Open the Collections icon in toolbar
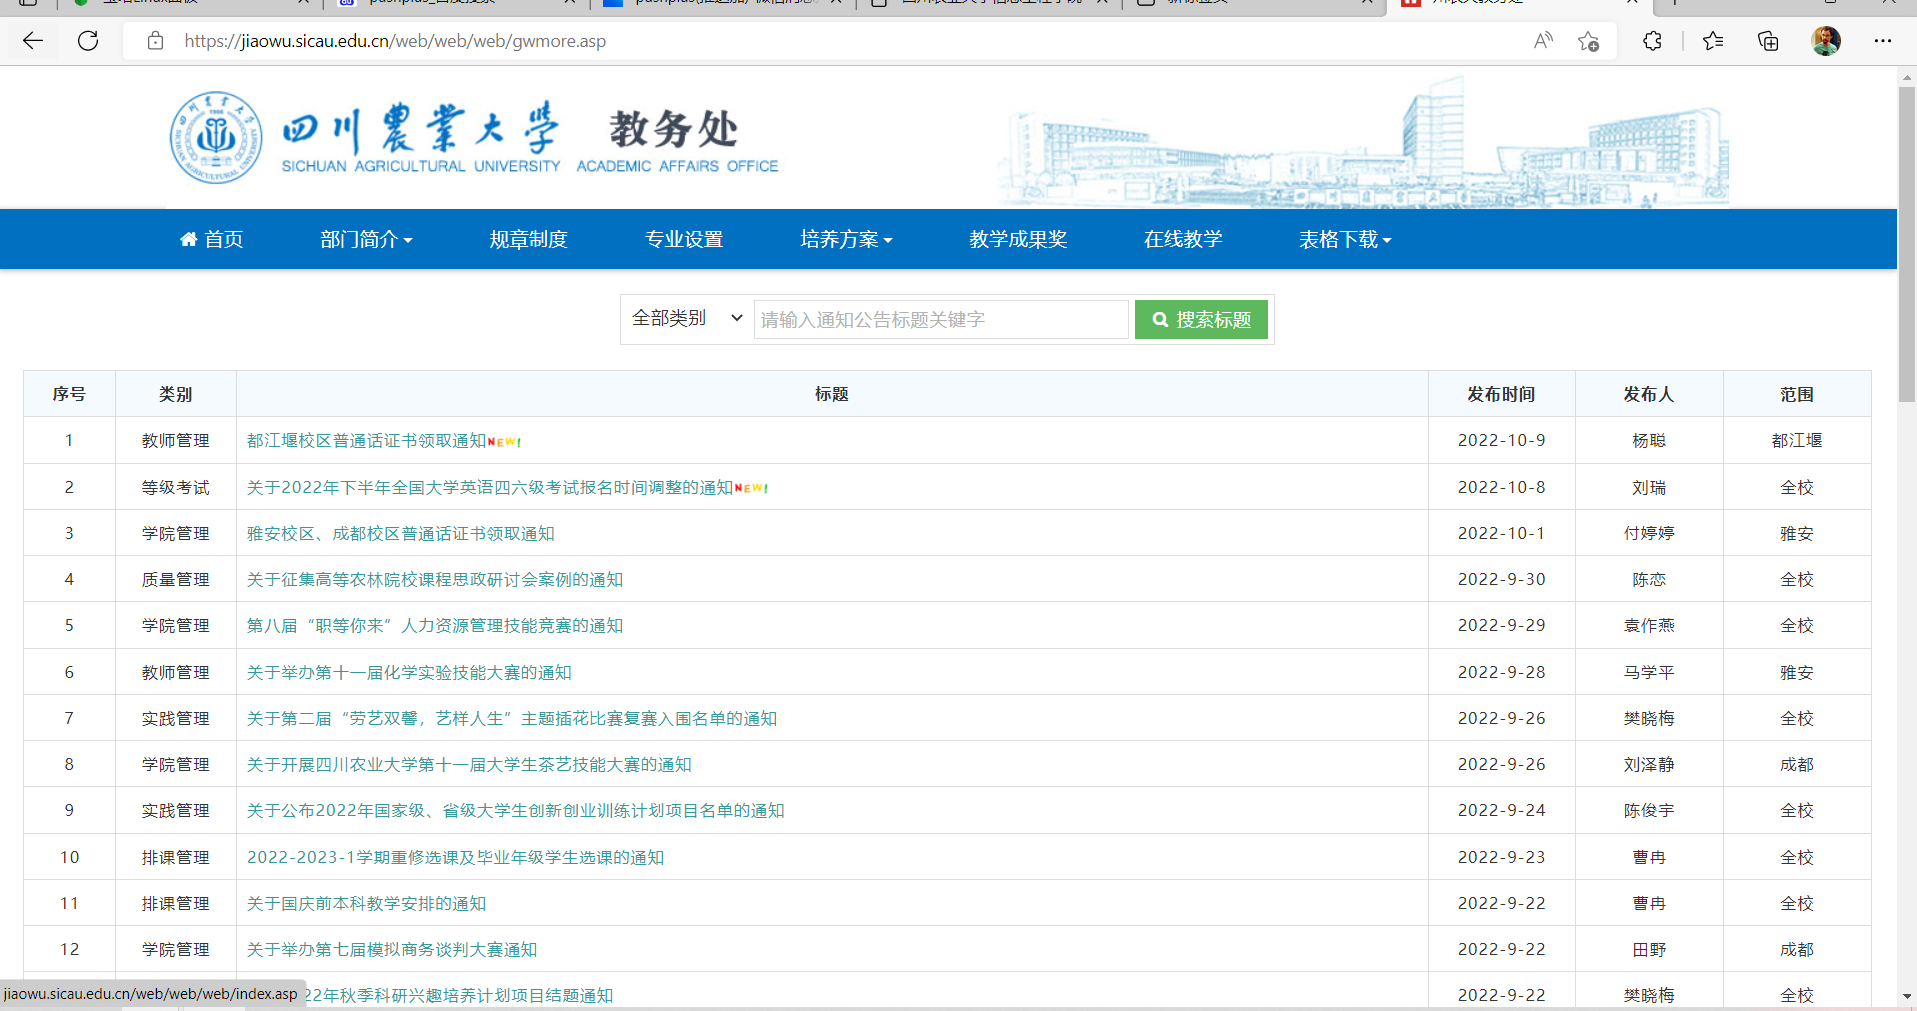The image size is (1917, 1011). pos(1768,41)
